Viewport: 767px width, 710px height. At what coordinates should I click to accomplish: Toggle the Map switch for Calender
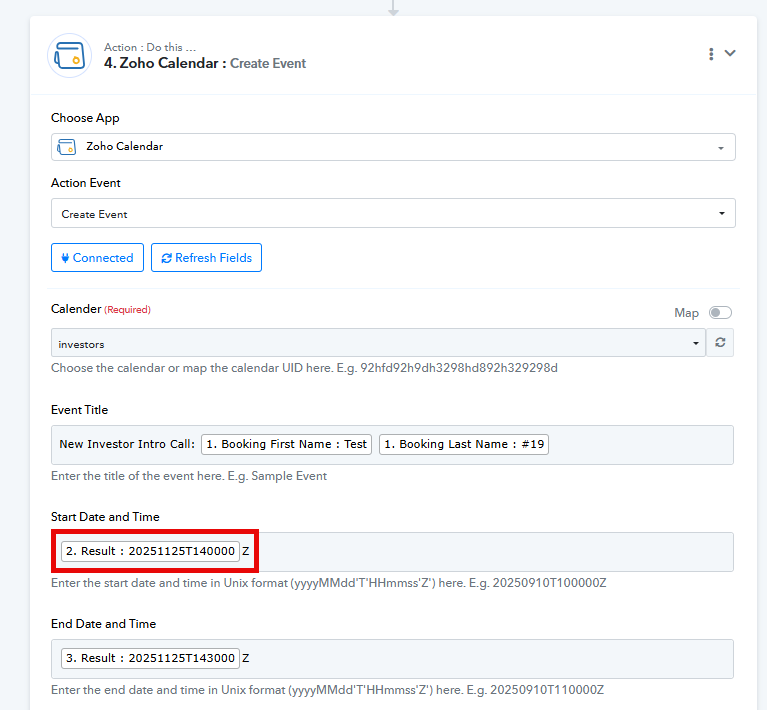[x=719, y=313]
